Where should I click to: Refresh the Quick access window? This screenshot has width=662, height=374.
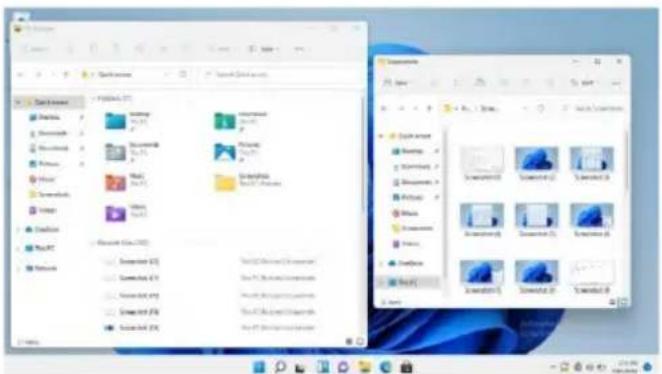(183, 75)
